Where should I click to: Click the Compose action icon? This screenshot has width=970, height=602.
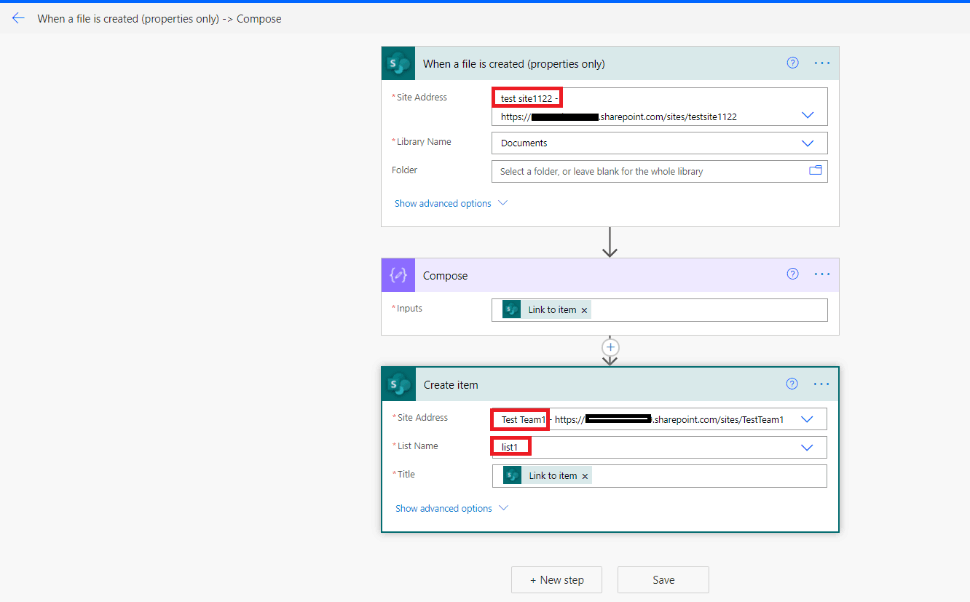[x=398, y=275]
